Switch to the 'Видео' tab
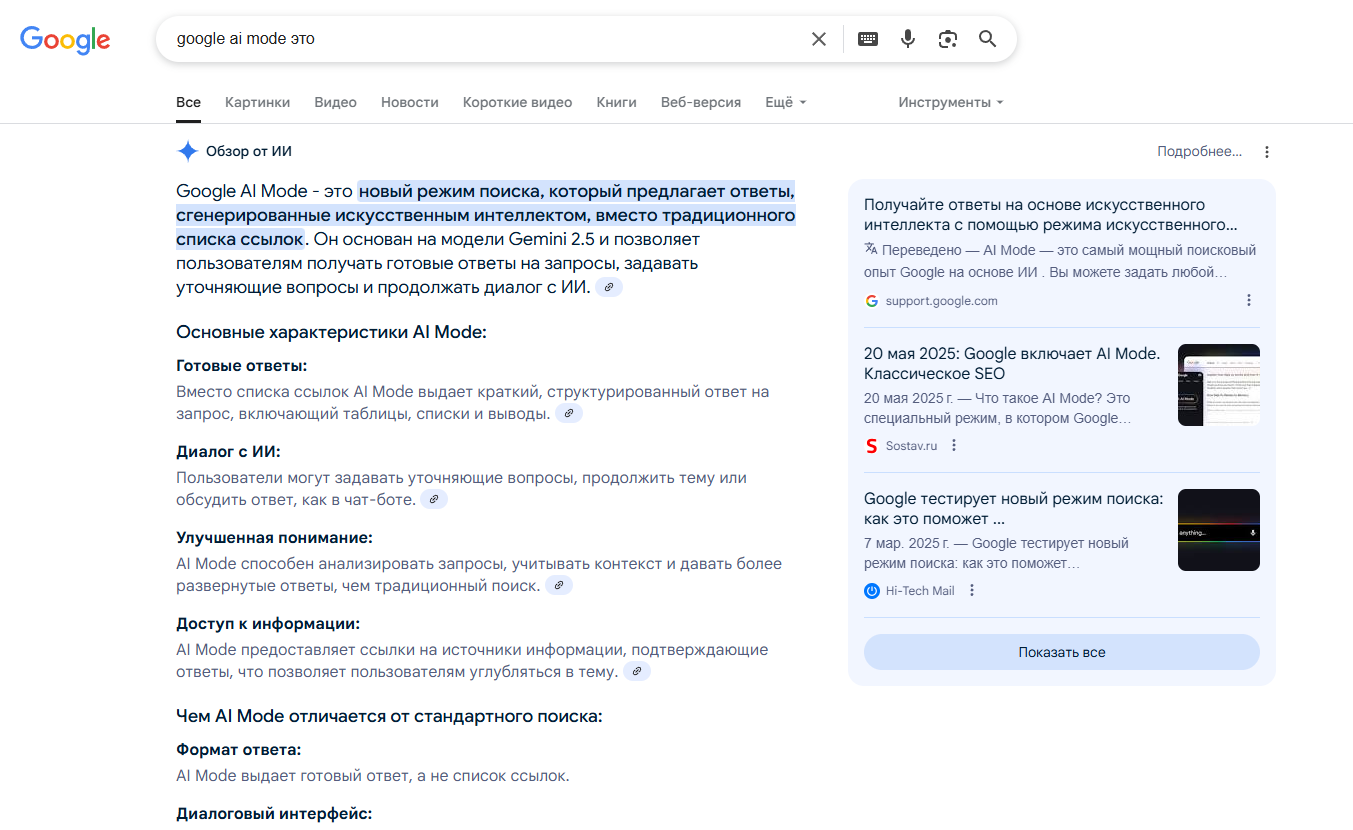The width and height of the screenshot is (1353, 830). (x=335, y=102)
